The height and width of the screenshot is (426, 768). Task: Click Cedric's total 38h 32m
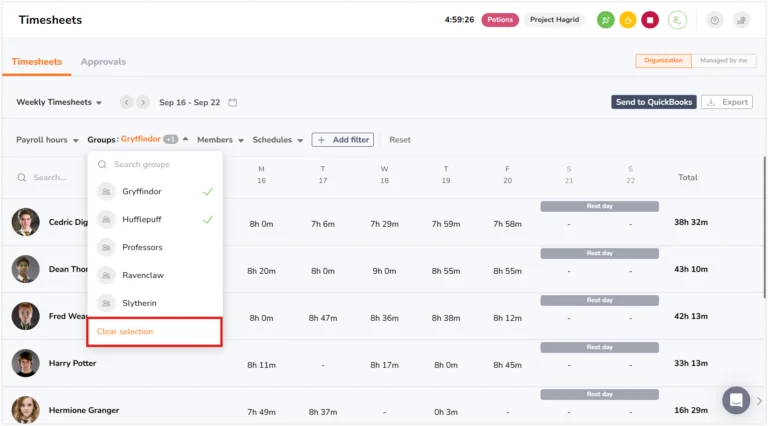tap(691, 222)
